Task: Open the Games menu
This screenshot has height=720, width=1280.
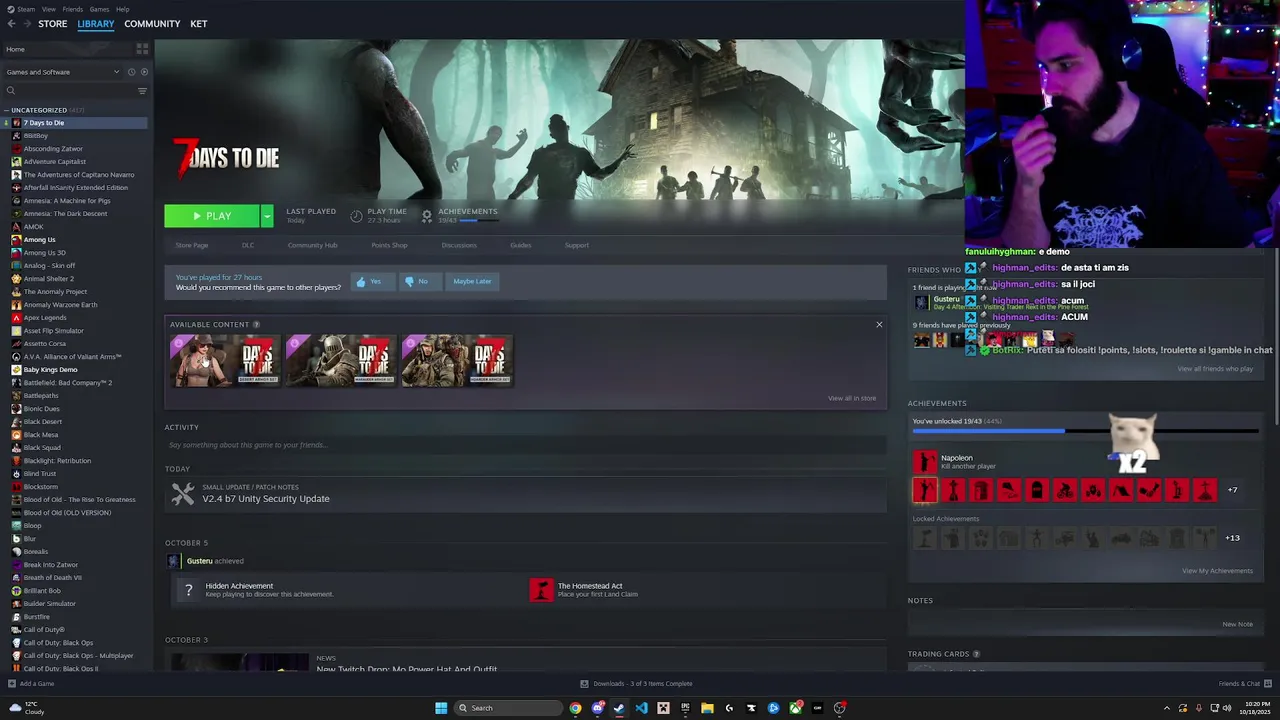Action: (99, 9)
